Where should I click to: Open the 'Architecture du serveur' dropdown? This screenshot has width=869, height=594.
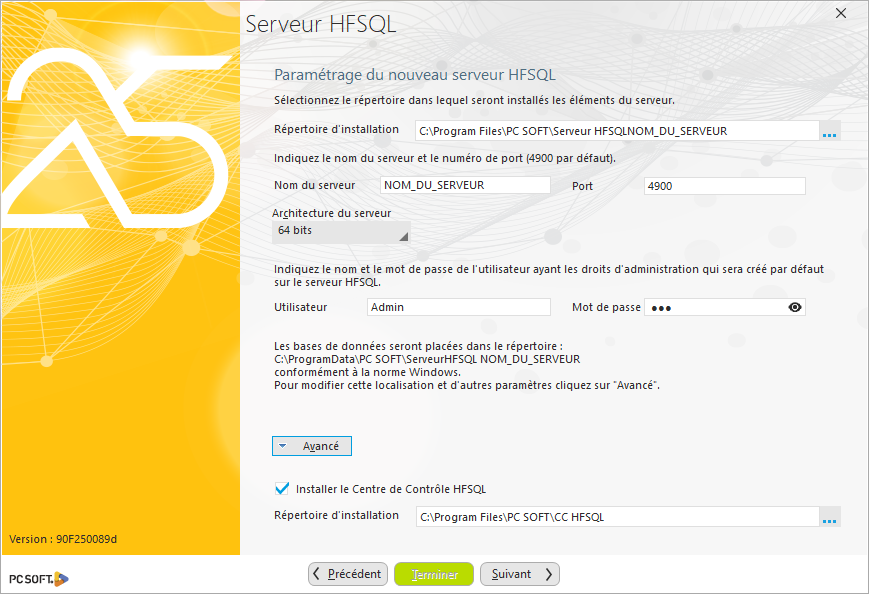[340, 230]
